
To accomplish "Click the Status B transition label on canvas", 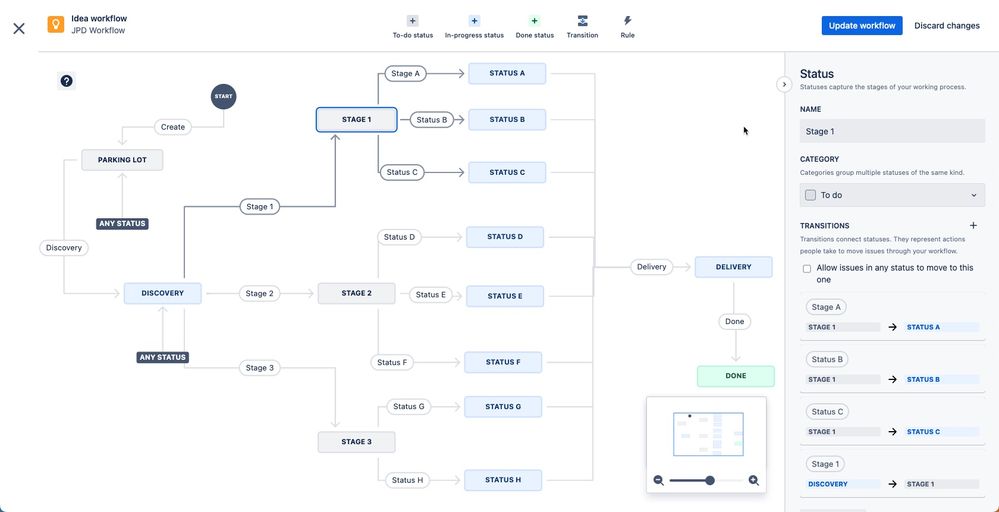I will 432,119.
